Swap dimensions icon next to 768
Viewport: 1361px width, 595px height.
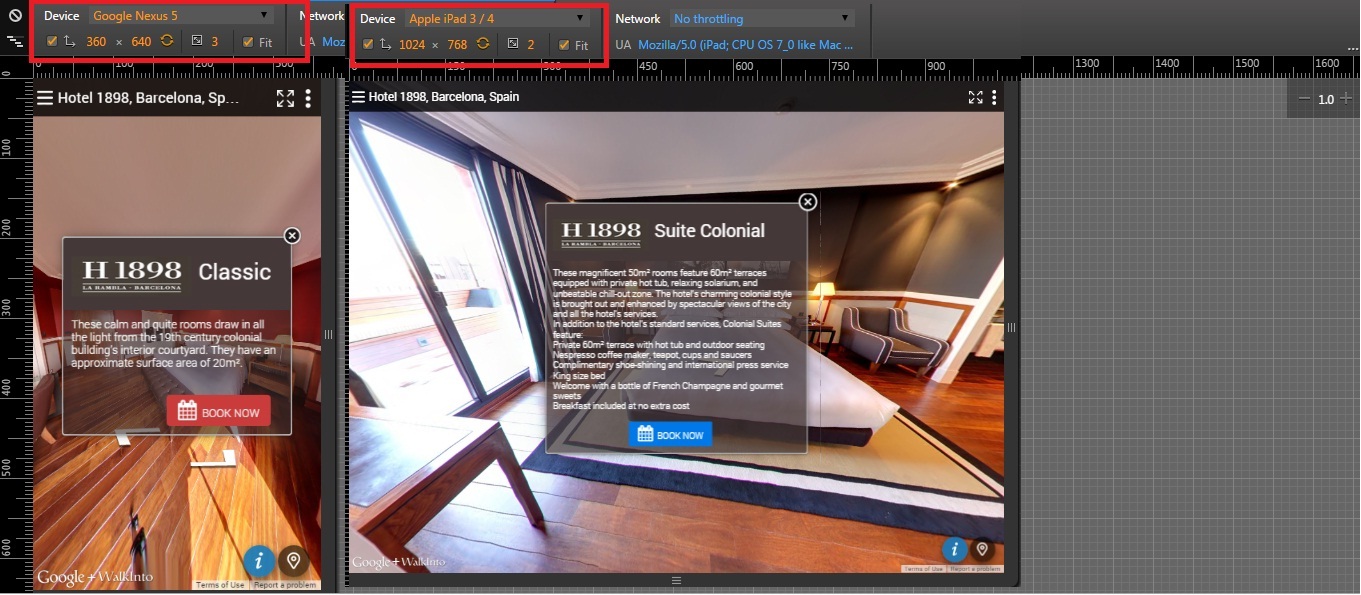tap(483, 44)
